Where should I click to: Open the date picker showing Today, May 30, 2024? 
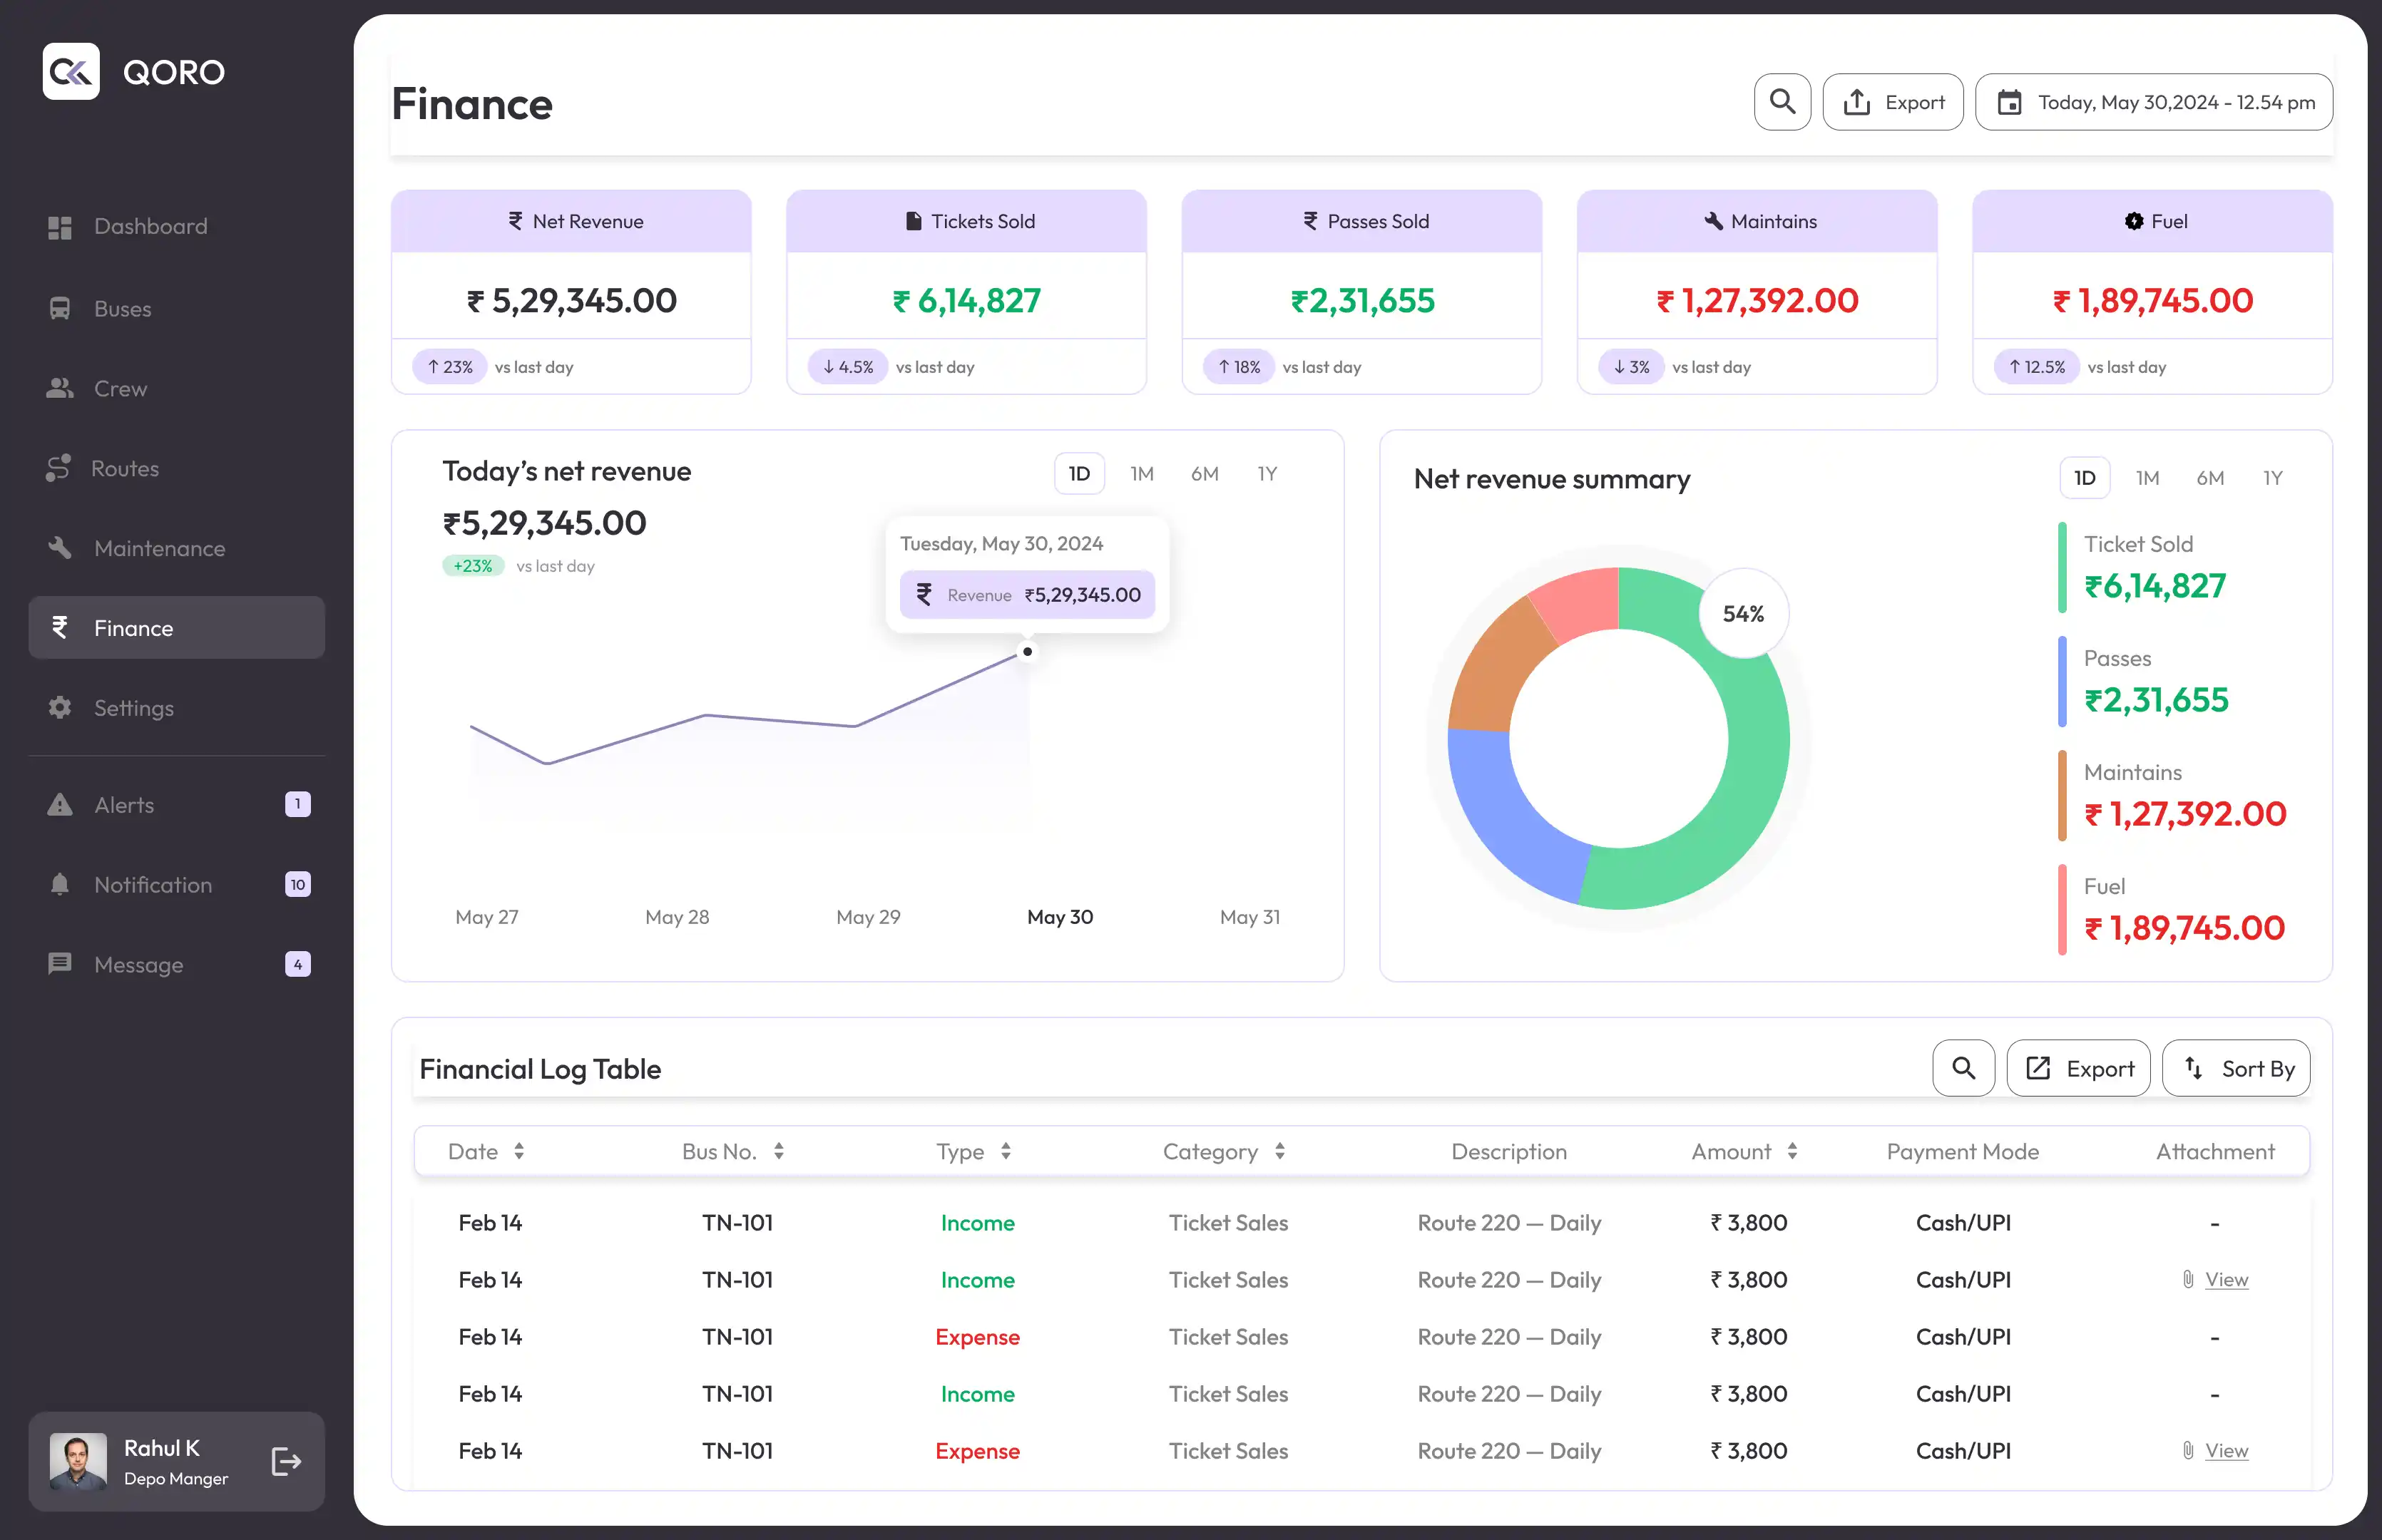[2154, 102]
